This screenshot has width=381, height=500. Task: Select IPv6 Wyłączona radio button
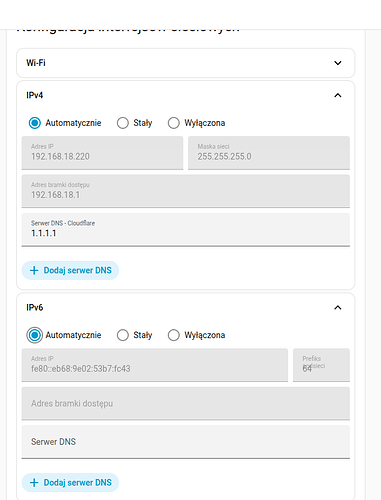click(x=174, y=335)
